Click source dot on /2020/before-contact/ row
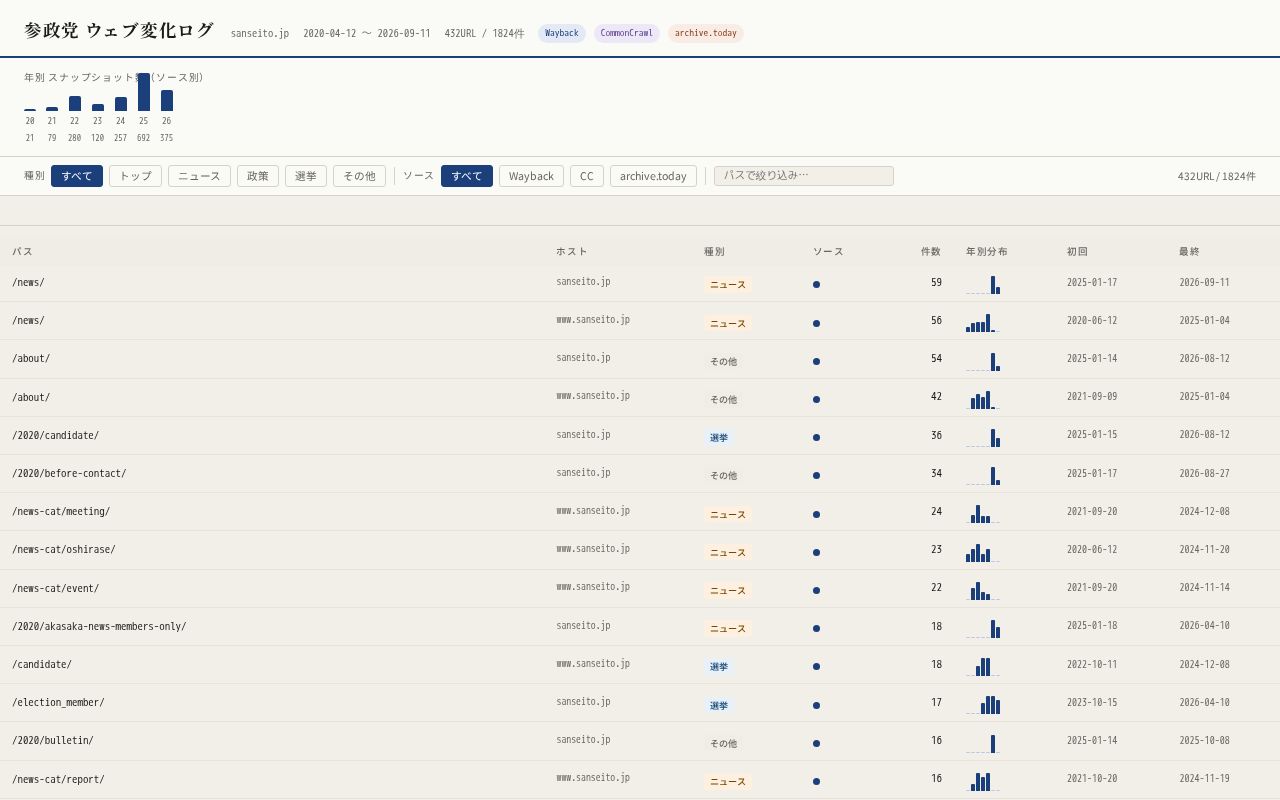This screenshot has width=1280, height=800. coord(816,476)
